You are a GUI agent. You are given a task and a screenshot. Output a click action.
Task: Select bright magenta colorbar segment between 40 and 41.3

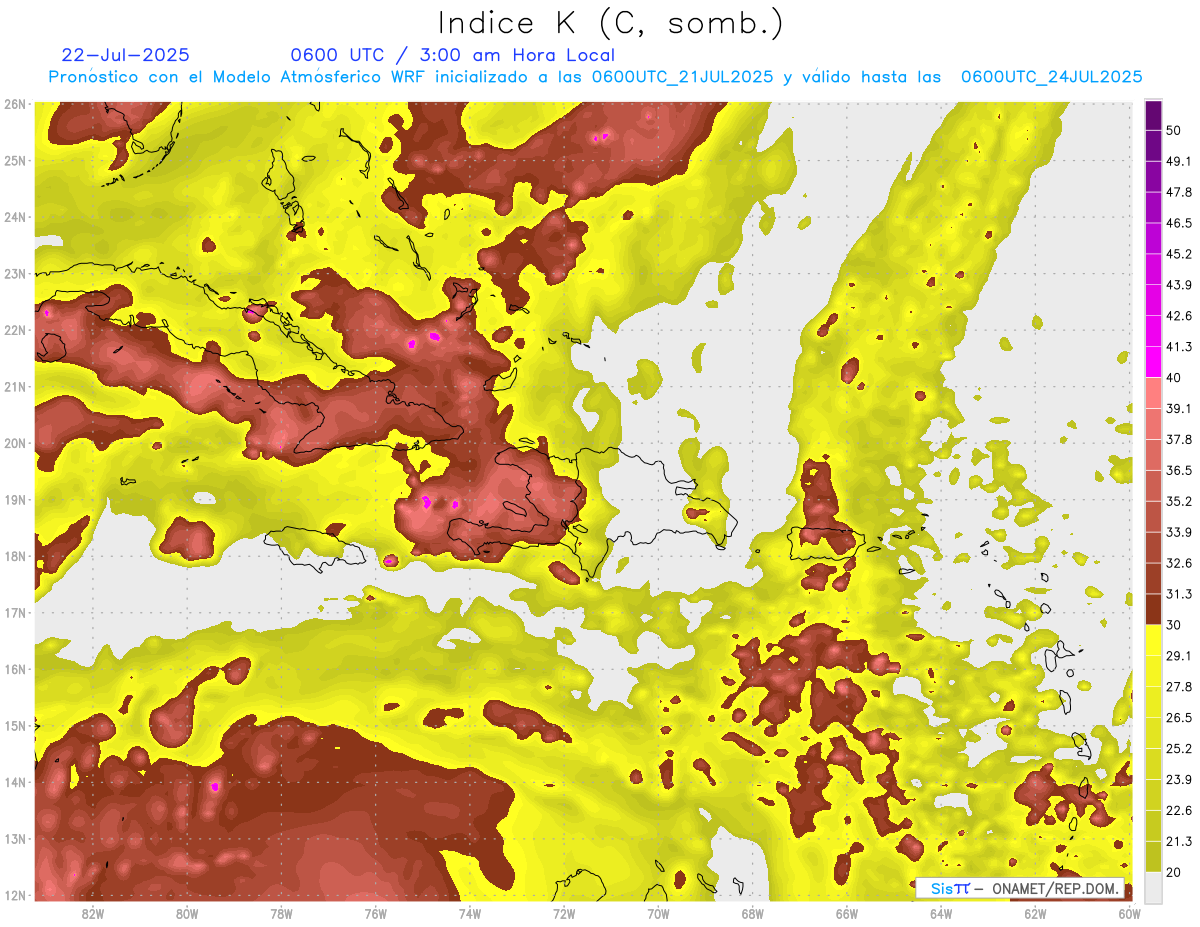(1153, 362)
